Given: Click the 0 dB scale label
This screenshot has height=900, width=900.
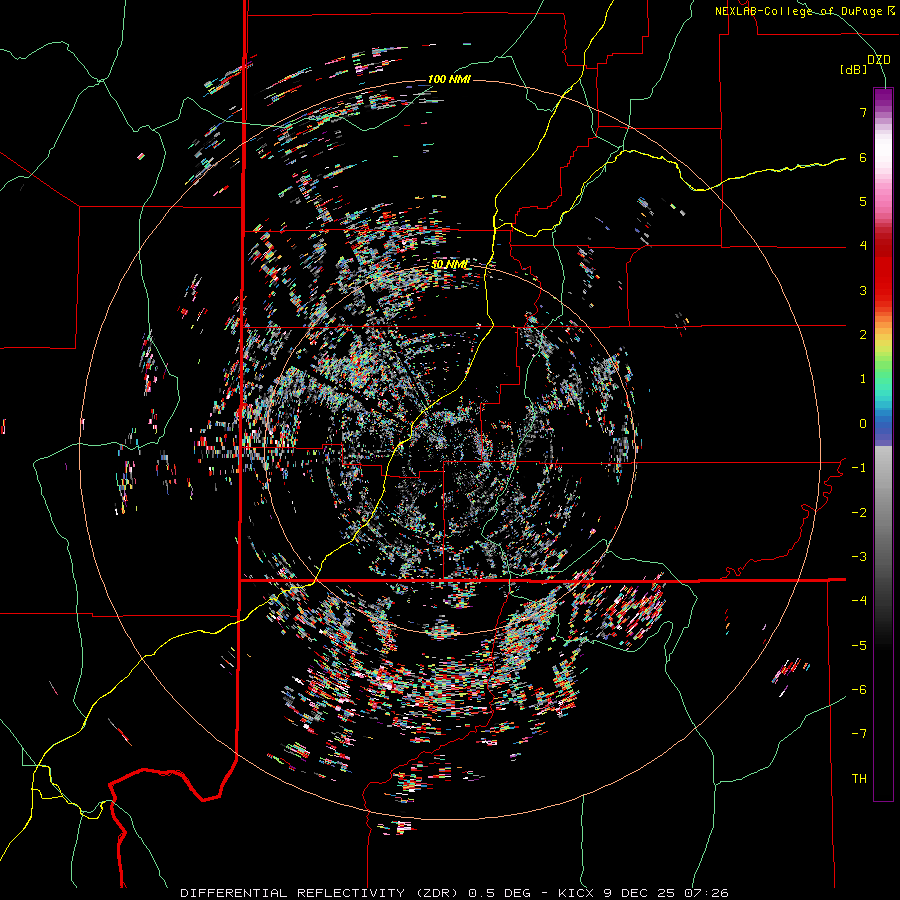Looking at the screenshot, I should tap(863, 424).
